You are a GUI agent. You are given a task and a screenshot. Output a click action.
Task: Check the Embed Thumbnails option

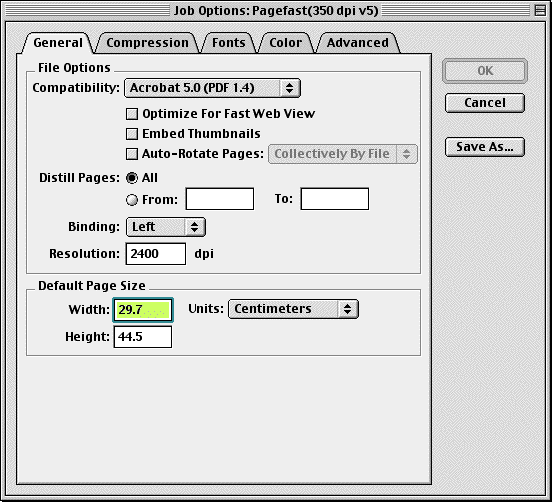132,134
